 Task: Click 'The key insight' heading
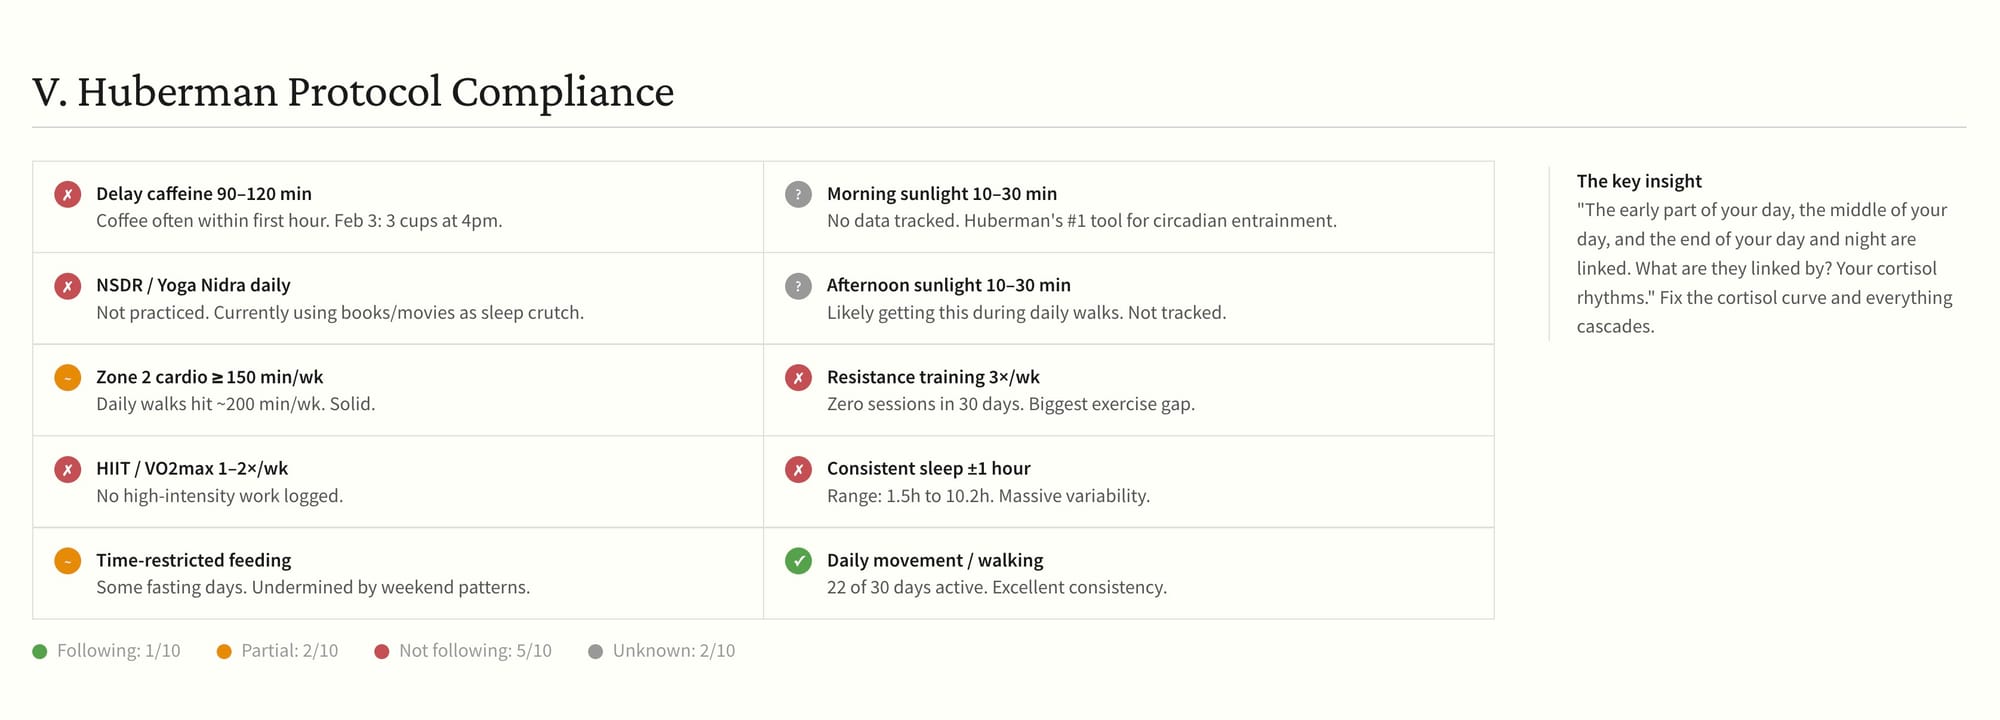pyautogui.click(x=1639, y=181)
